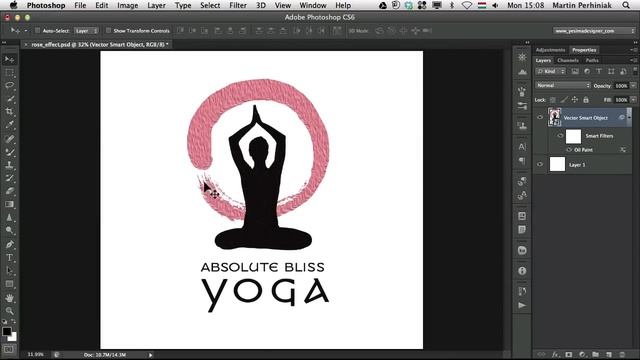Open the Apple menu
The image size is (640, 360).
[x=13, y=5]
